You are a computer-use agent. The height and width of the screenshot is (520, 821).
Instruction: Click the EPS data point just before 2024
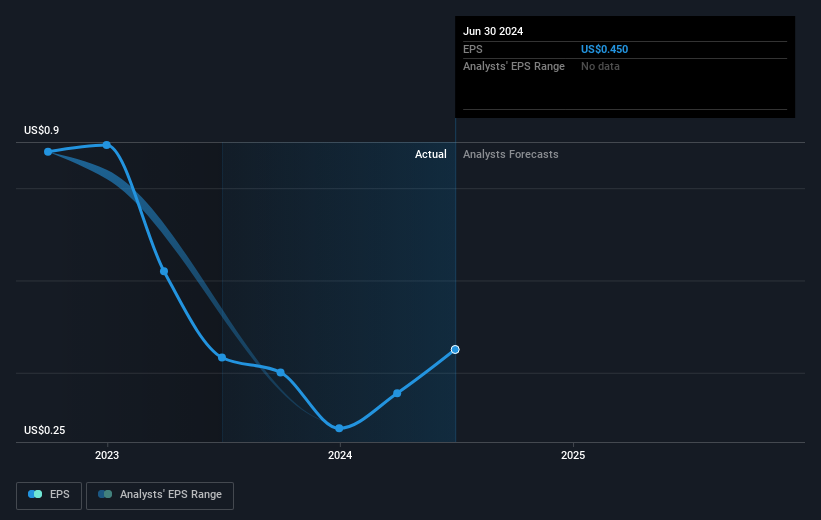tap(281, 372)
